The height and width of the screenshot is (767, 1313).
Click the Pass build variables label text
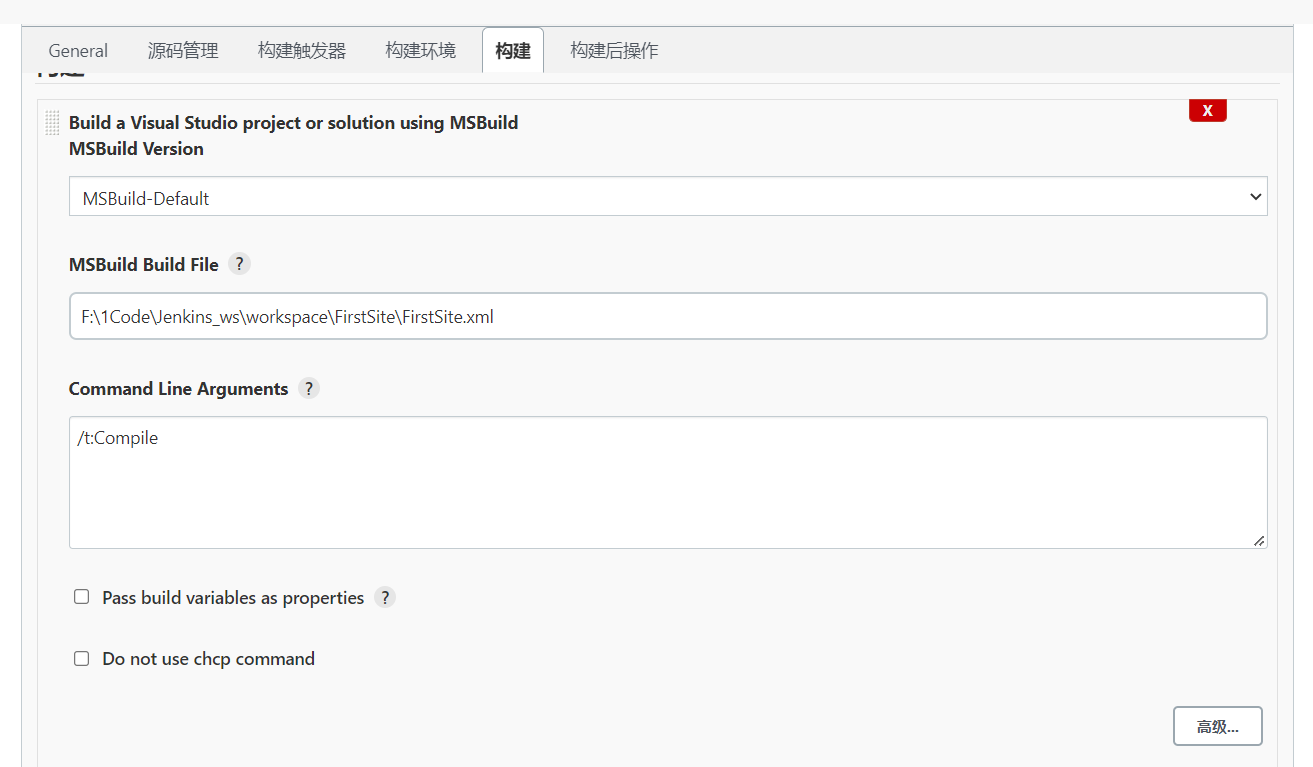(x=233, y=598)
